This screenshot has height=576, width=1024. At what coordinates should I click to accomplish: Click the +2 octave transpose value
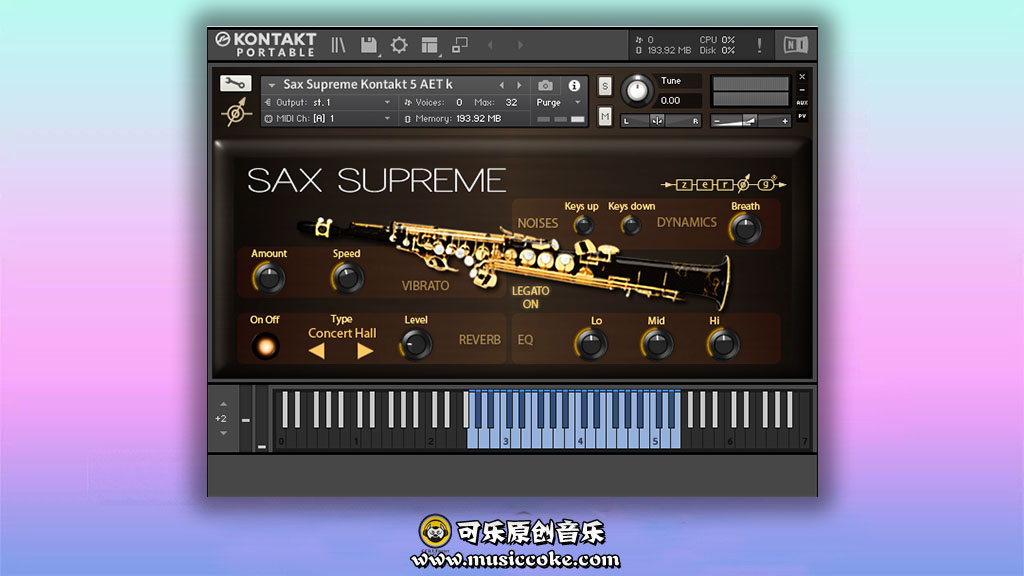(221, 419)
